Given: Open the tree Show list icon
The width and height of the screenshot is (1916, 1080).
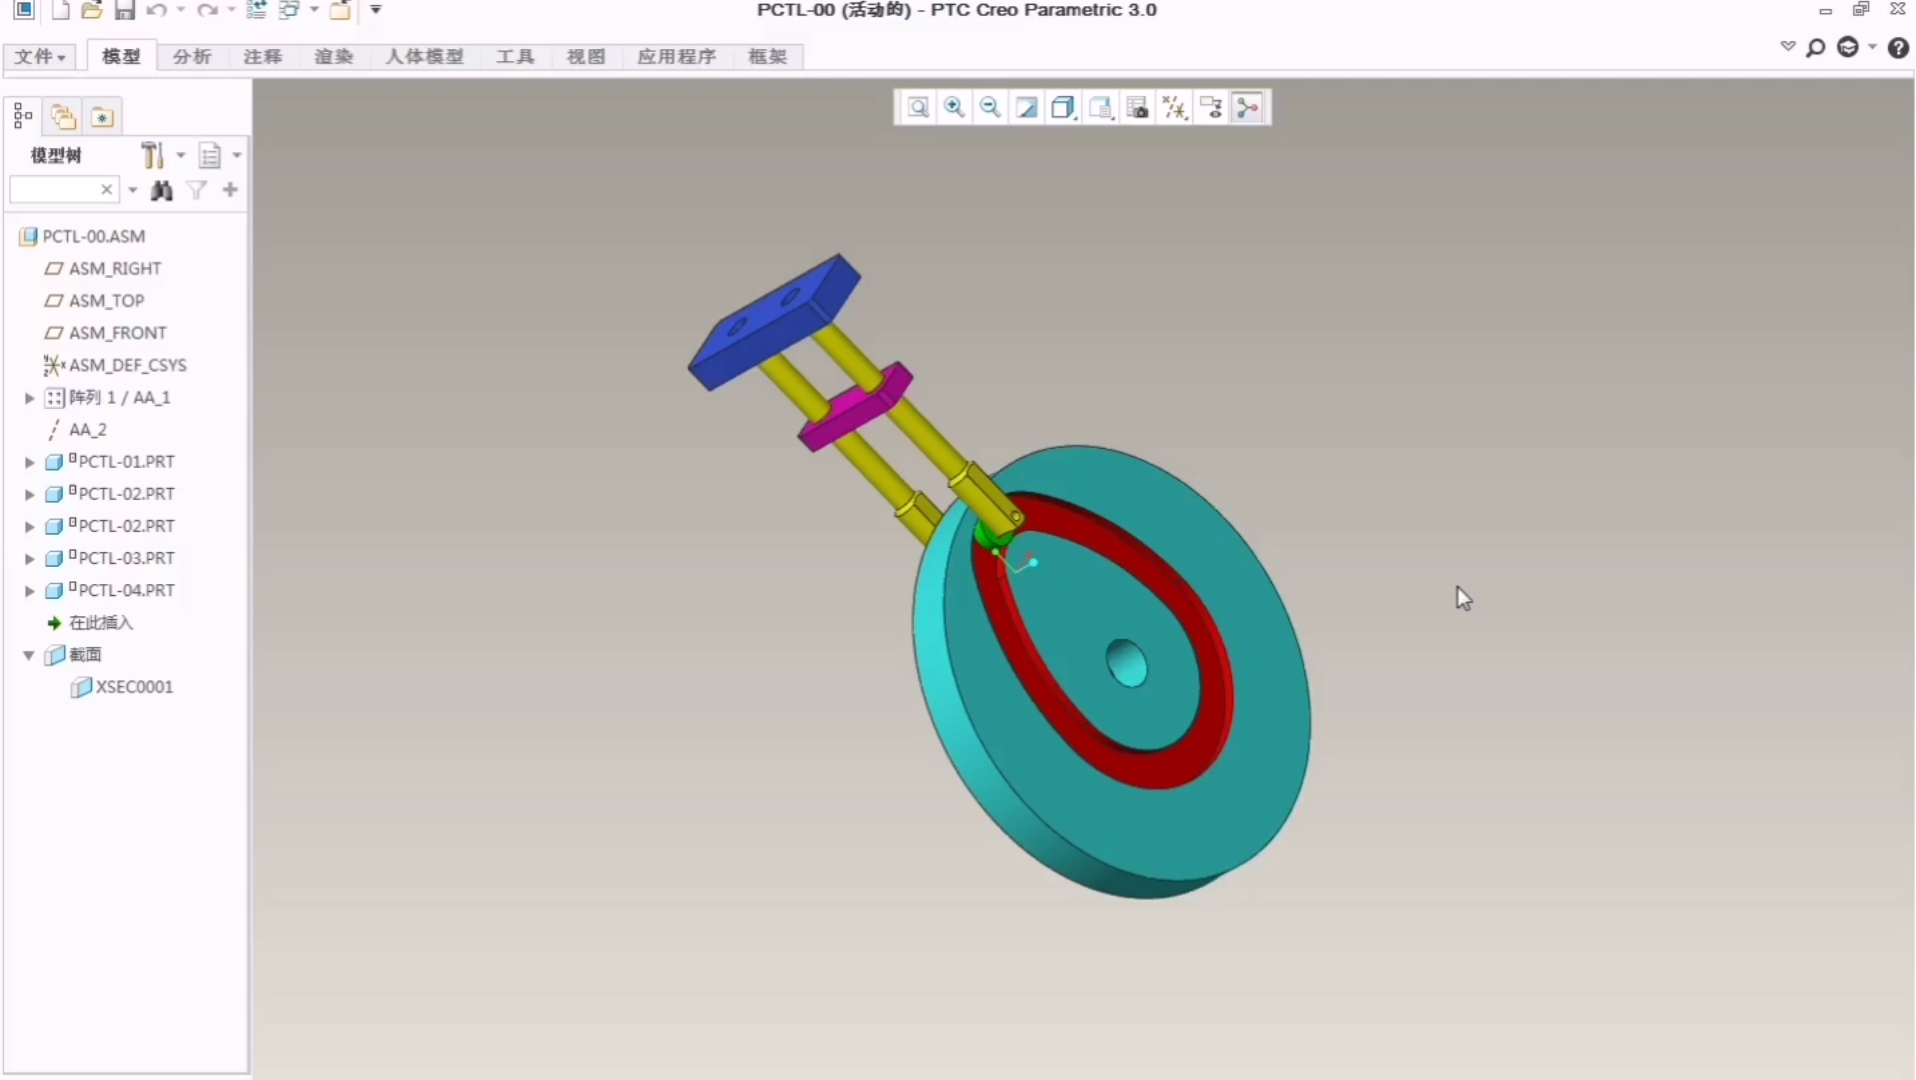Looking at the screenshot, I should [209, 155].
